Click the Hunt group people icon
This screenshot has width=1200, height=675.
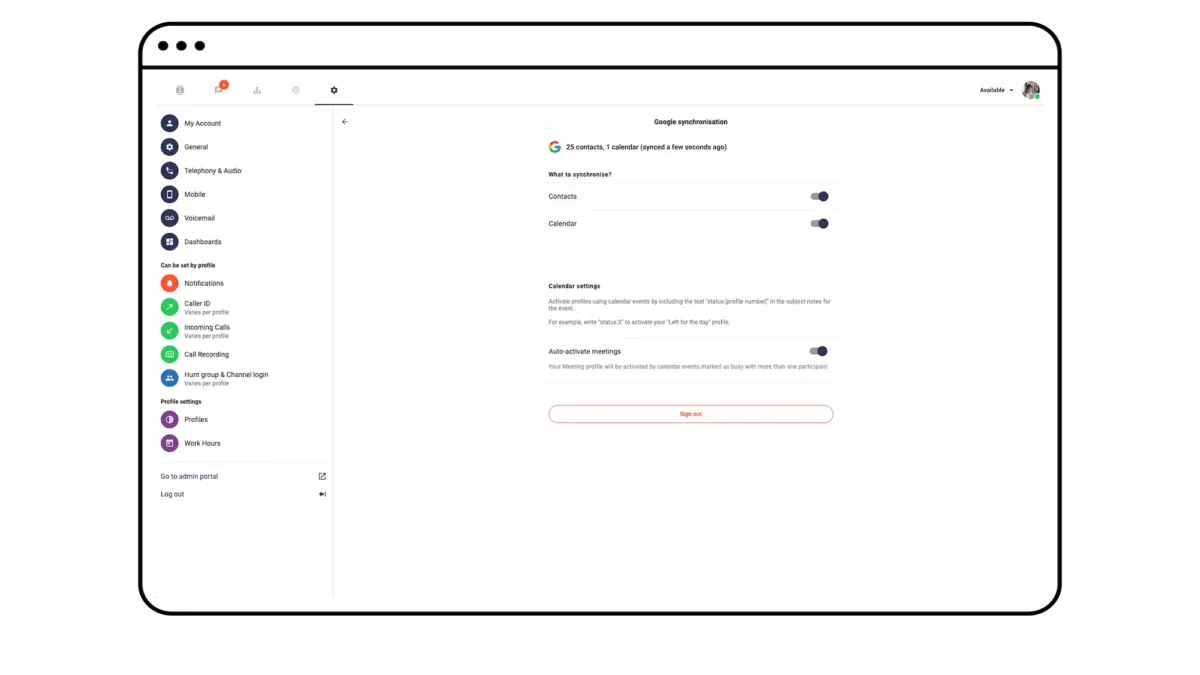pos(170,378)
